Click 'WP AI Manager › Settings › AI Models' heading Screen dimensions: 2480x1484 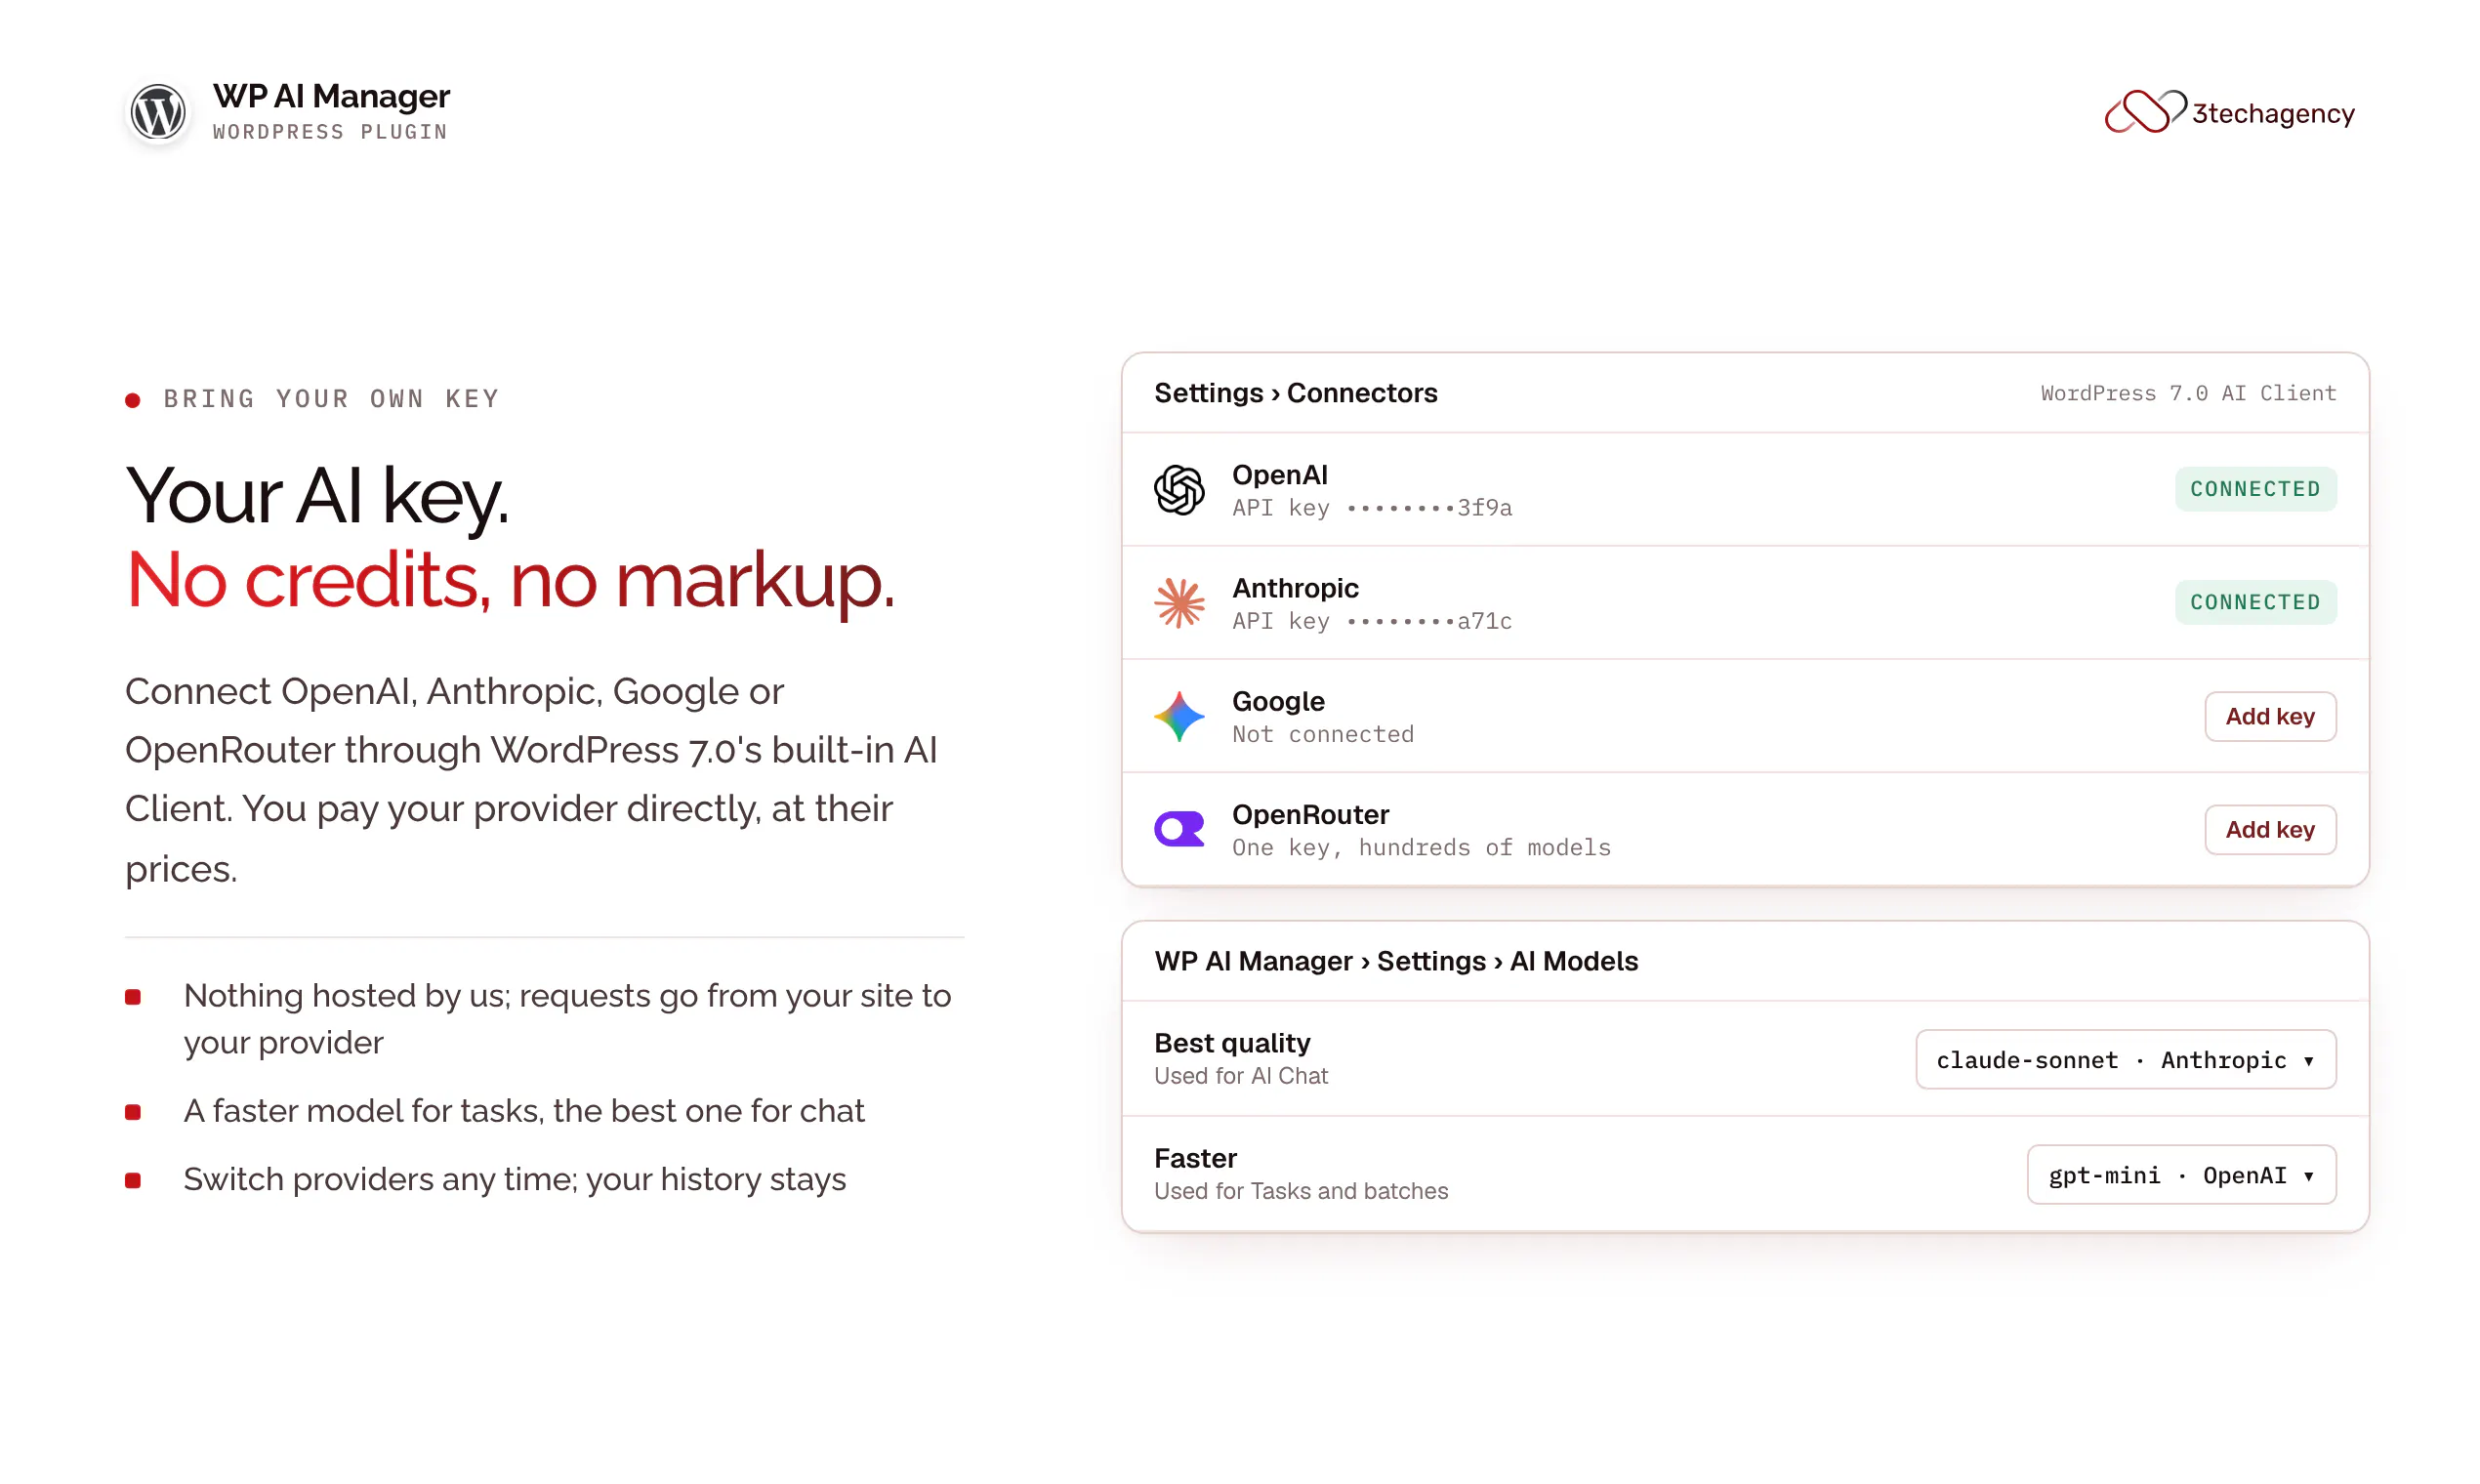[x=1396, y=961]
